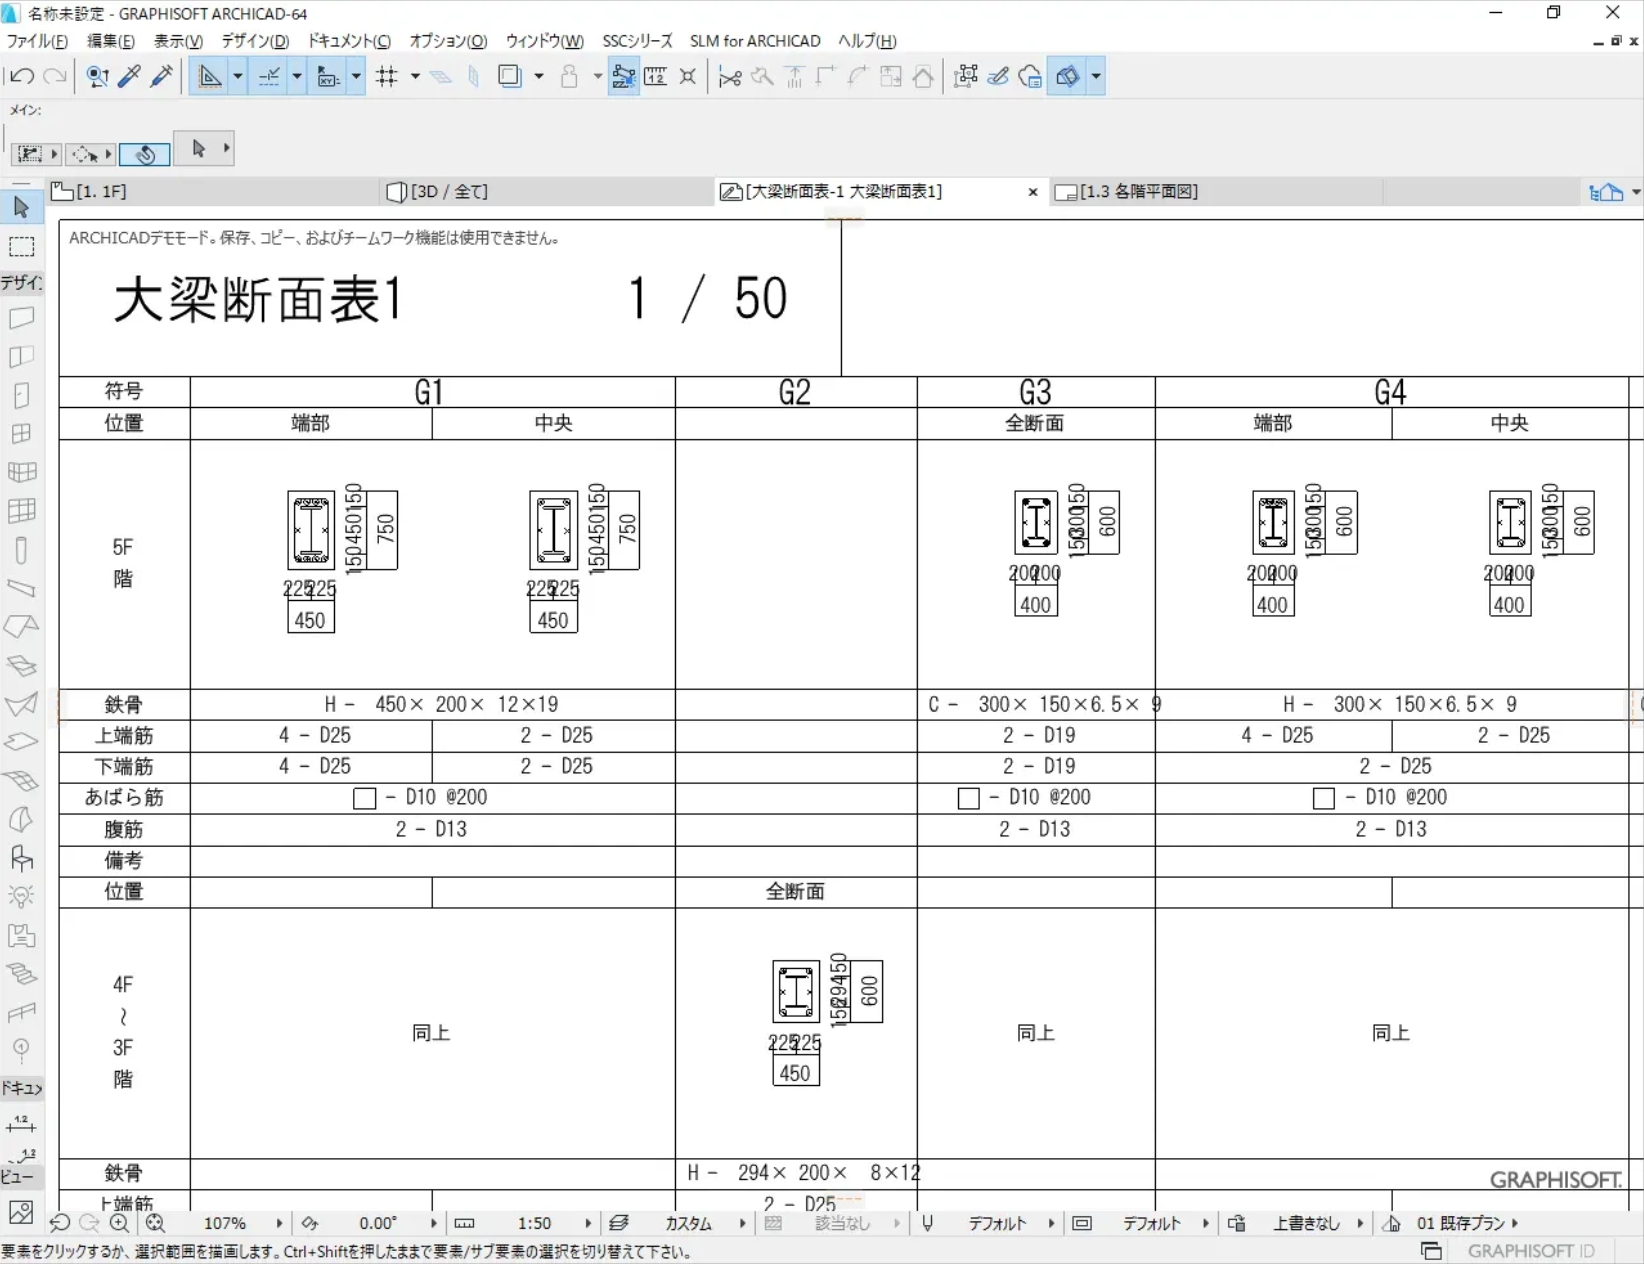The height and width of the screenshot is (1264, 1644).
Task: Open grid snap options dropdown arrow
Action: pyautogui.click(x=415, y=76)
